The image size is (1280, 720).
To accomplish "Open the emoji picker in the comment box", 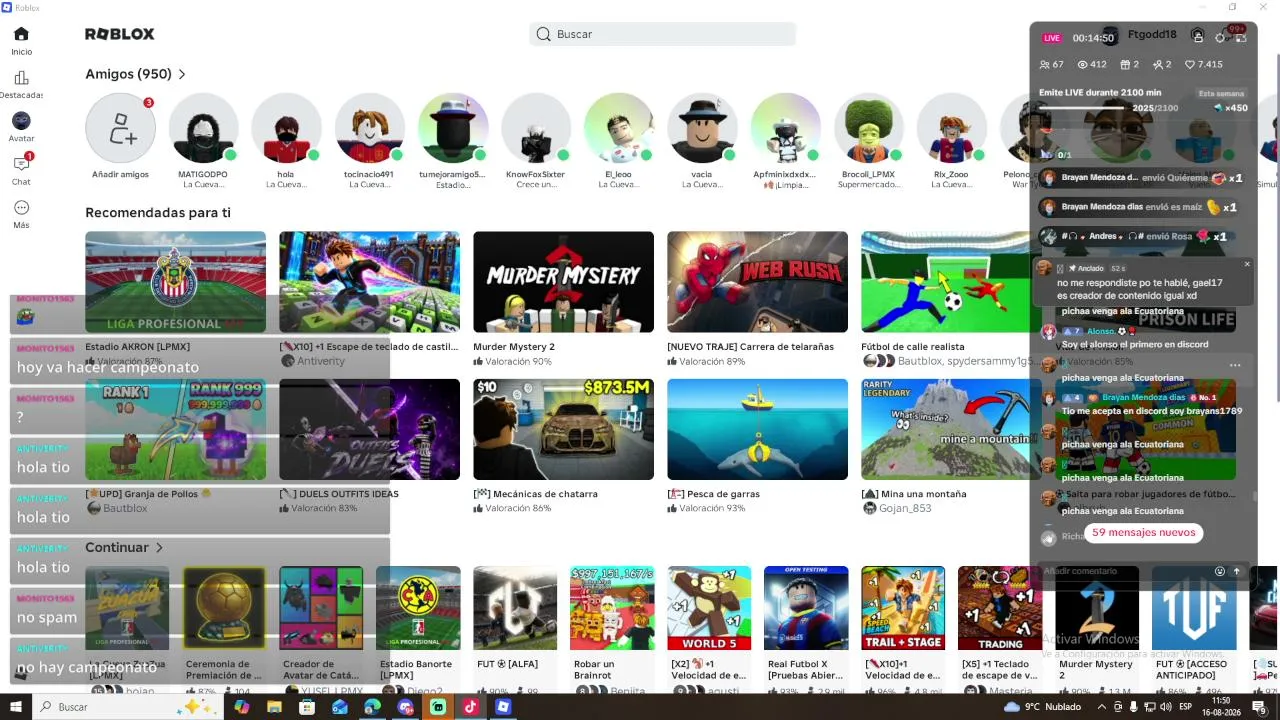I will tap(1220, 571).
